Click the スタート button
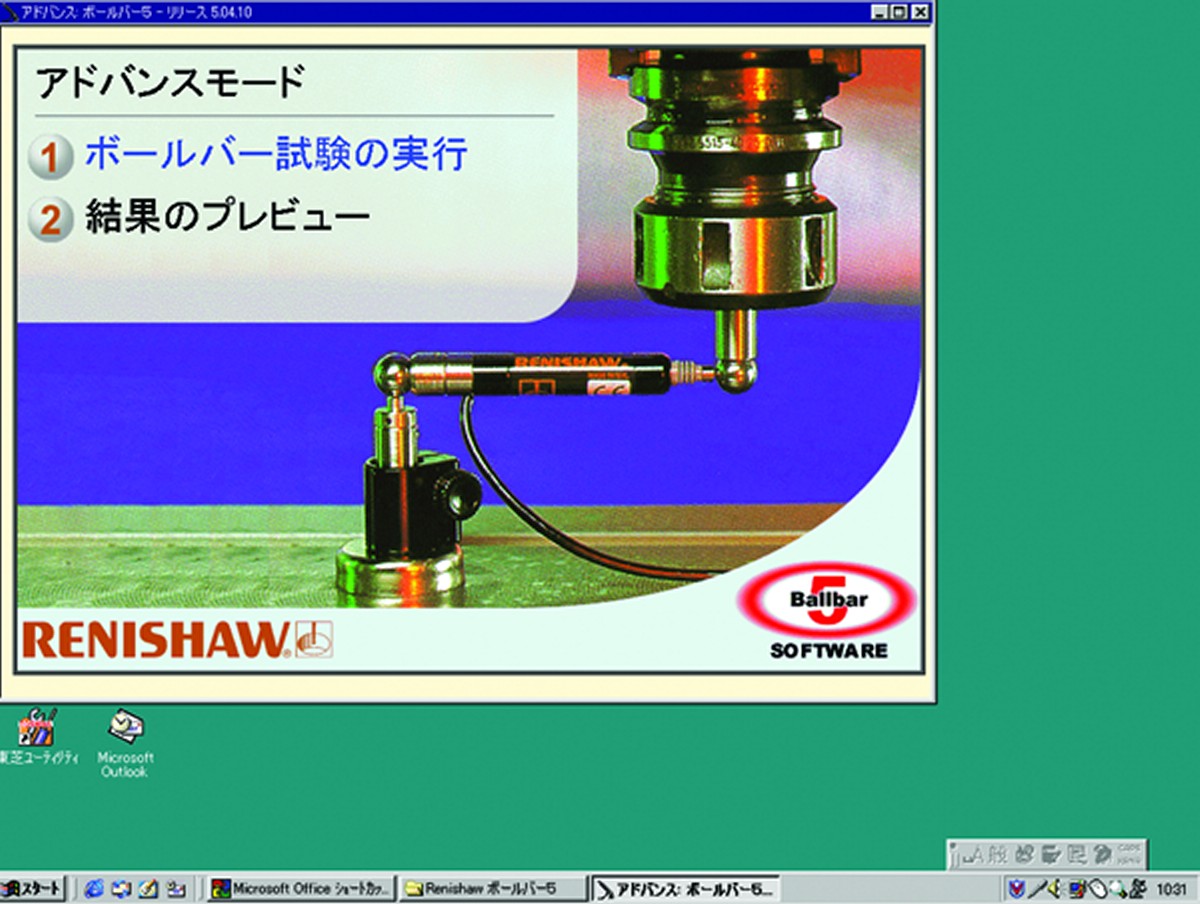Image resolution: width=1200 pixels, height=904 pixels. click(x=34, y=888)
